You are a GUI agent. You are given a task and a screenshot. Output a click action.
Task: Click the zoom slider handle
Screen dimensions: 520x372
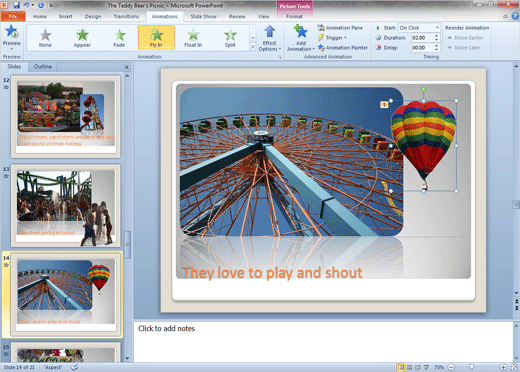[471, 367]
